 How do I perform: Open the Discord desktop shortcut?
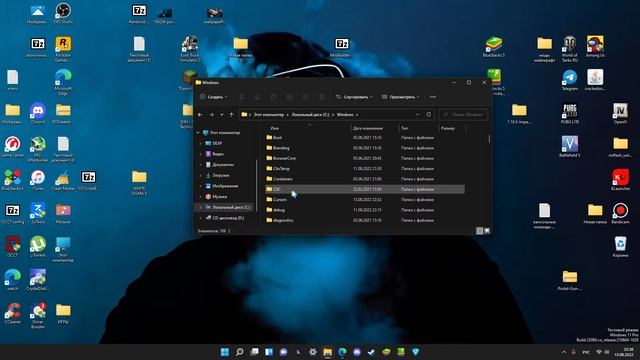pyautogui.click(x=38, y=113)
